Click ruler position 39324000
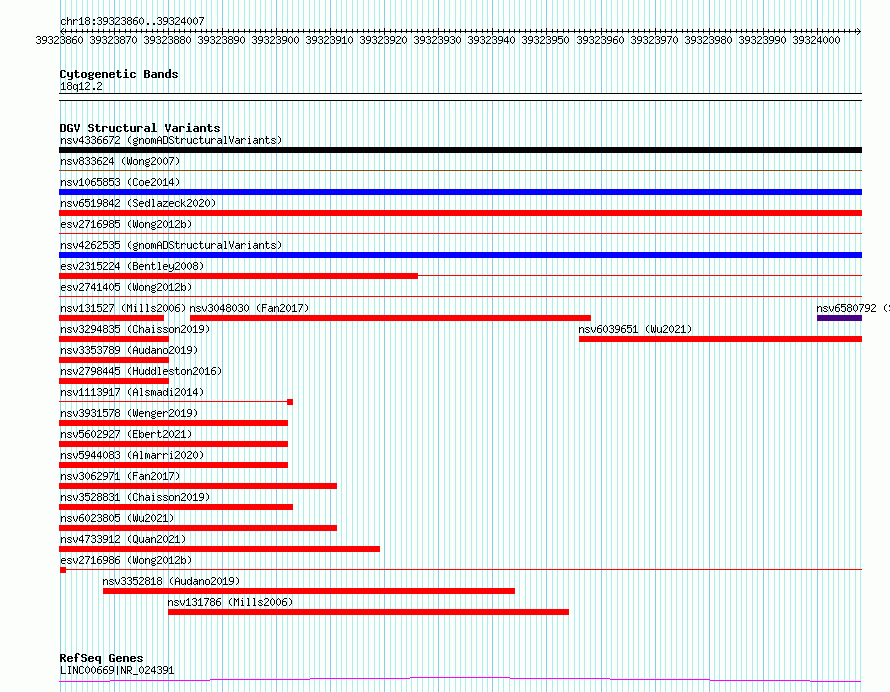 tap(816, 40)
